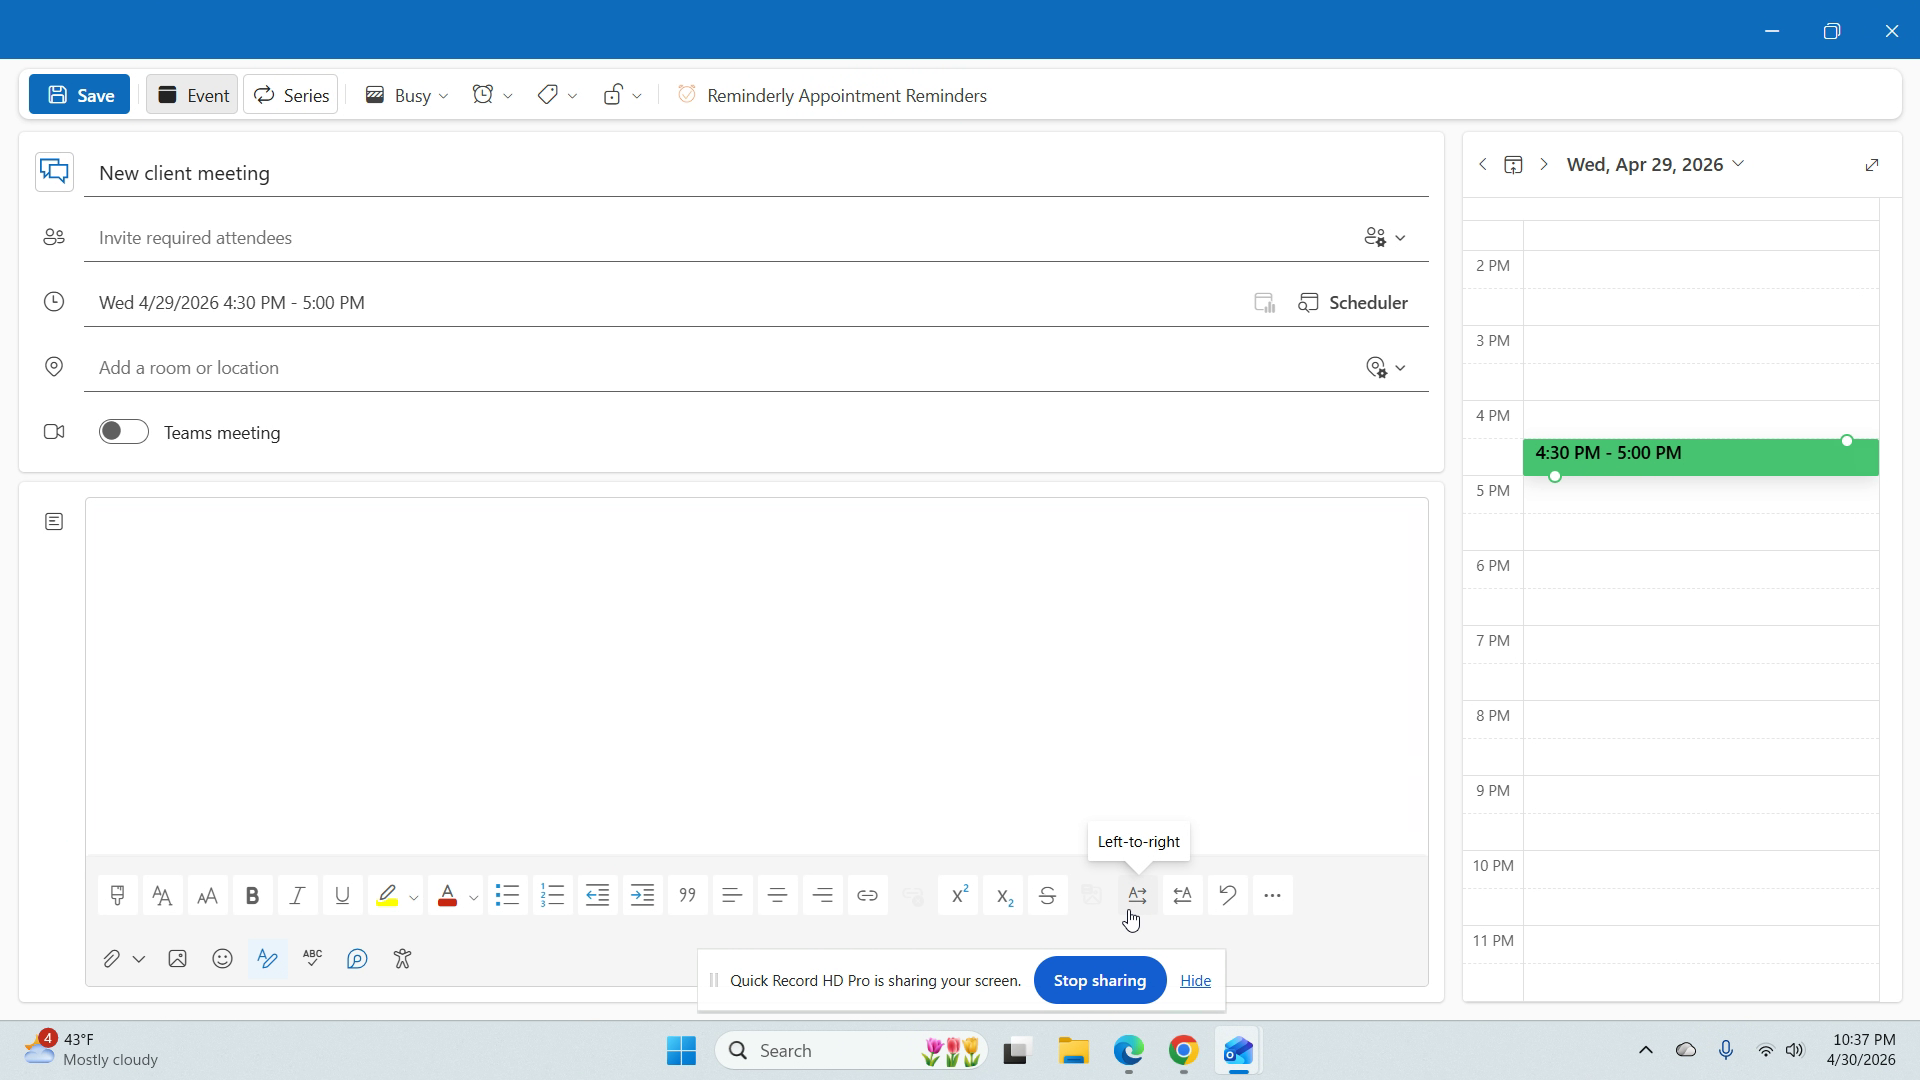The height and width of the screenshot is (1080, 1920).
Task: Open the attendee options dropdown
Action: pyautogui.click(x=1385, y=238)
